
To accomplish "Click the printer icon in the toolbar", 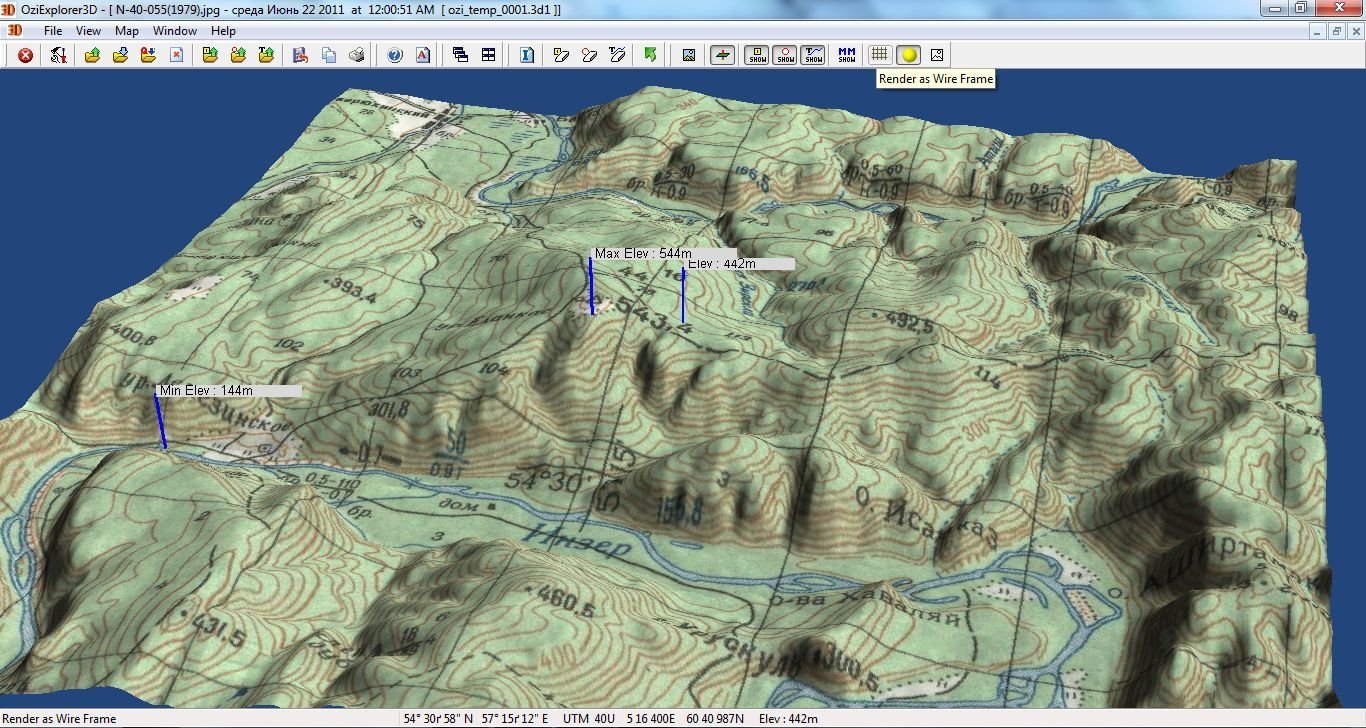I will pyautogui.click(x=355, y=55).
